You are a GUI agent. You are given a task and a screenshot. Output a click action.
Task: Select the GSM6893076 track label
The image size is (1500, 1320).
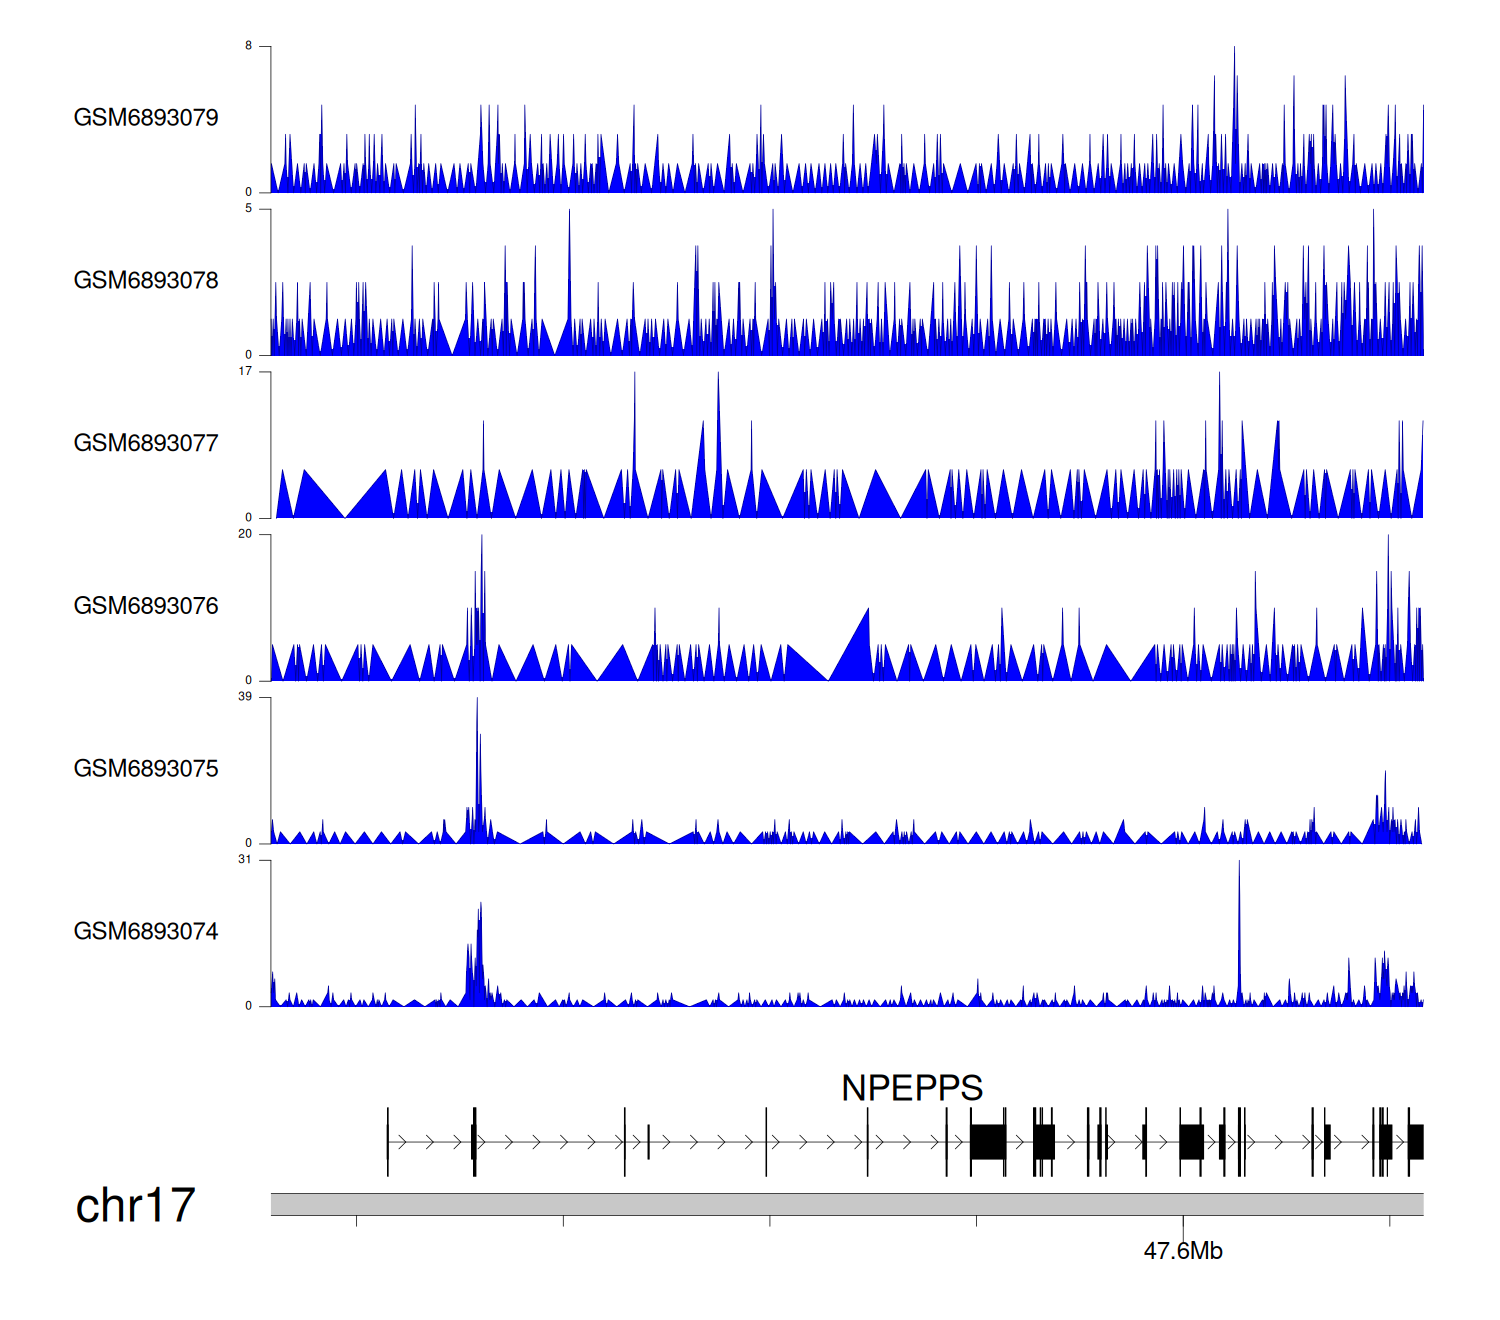point(146,606)
